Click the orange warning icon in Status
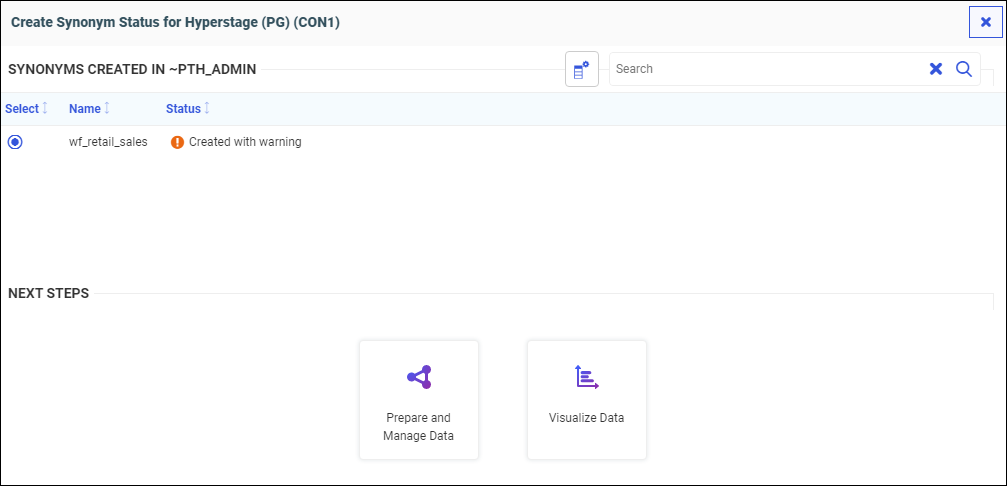Screen dimensions: 1007x486 pos(177,142)
